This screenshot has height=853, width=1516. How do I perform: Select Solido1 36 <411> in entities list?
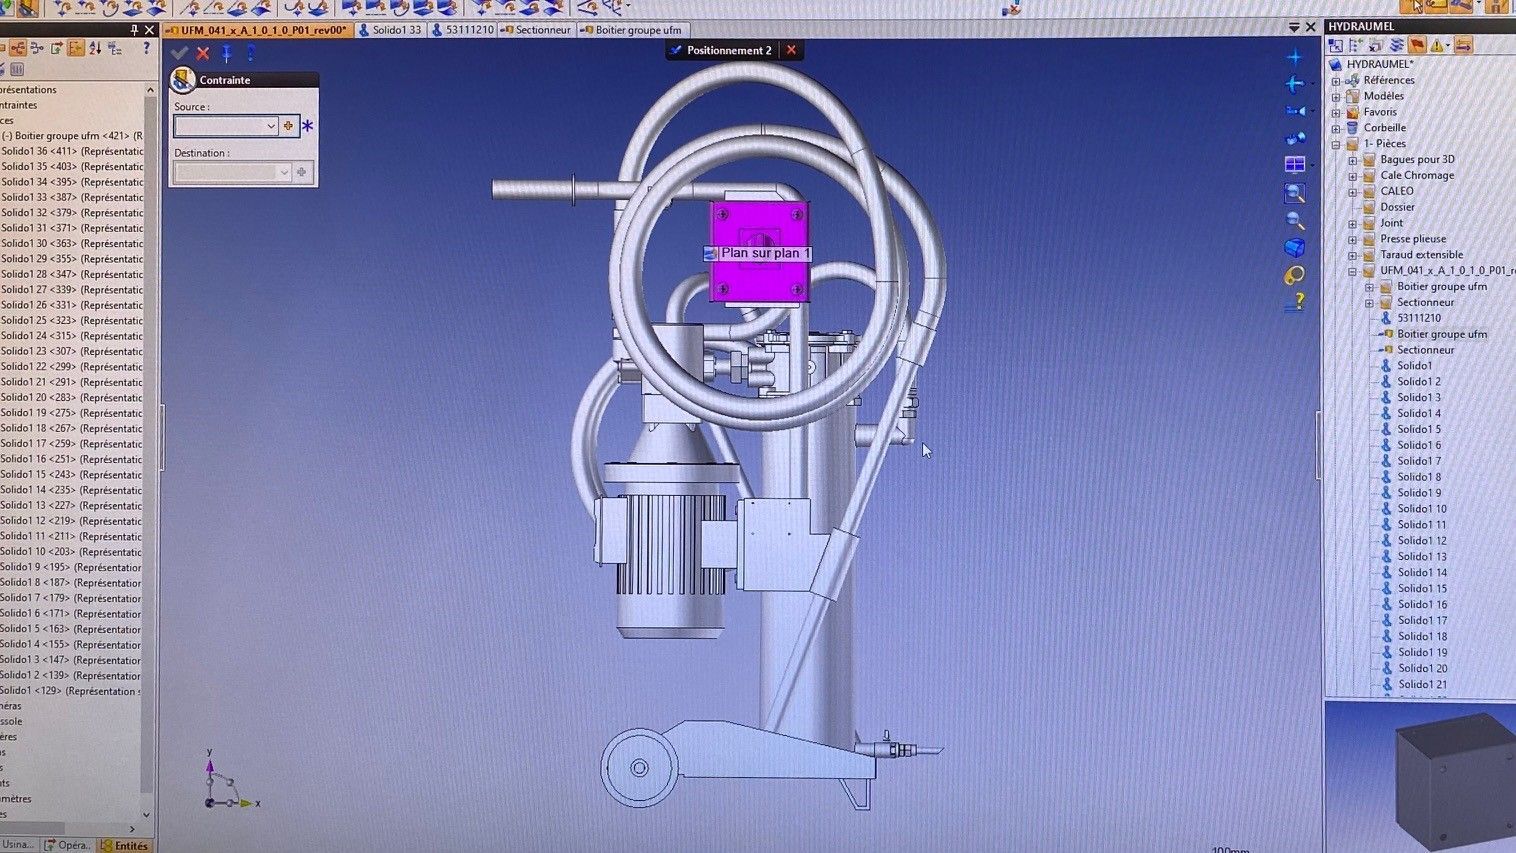(72, 151)
